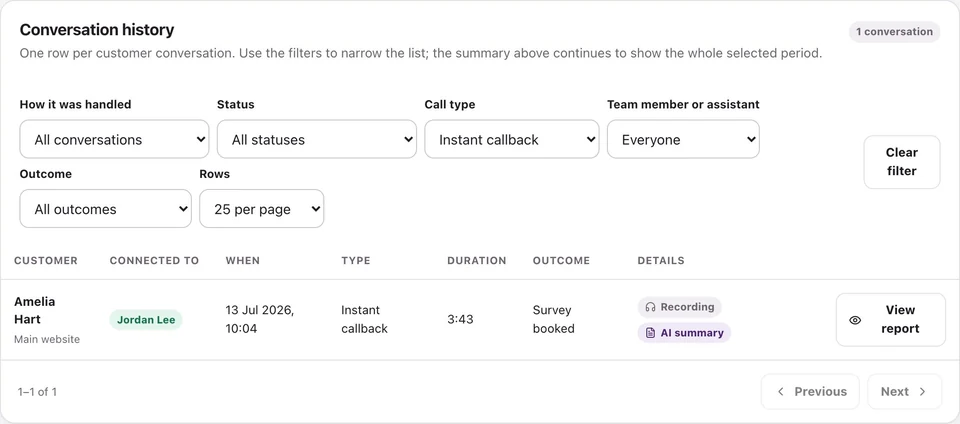This screenshot has height=424, width=960.
Task: Open the Recording badge for Amelia Hart
Action: coord(680,307)
